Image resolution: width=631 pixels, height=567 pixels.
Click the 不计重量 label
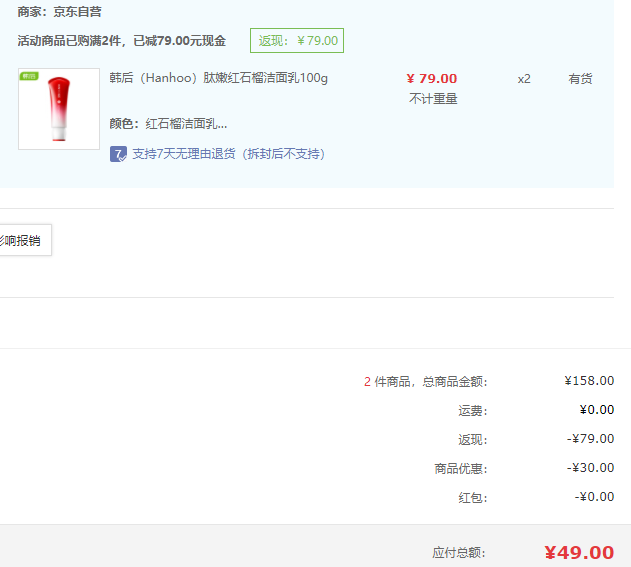(433, 99)
